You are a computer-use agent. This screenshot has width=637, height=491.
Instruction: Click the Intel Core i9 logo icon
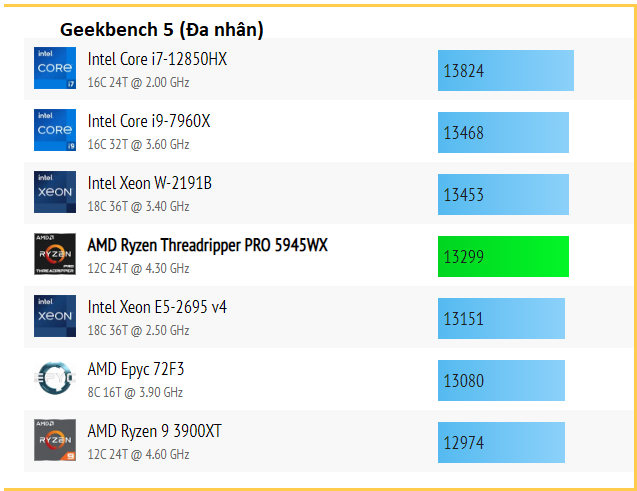[x=55, y=130]
